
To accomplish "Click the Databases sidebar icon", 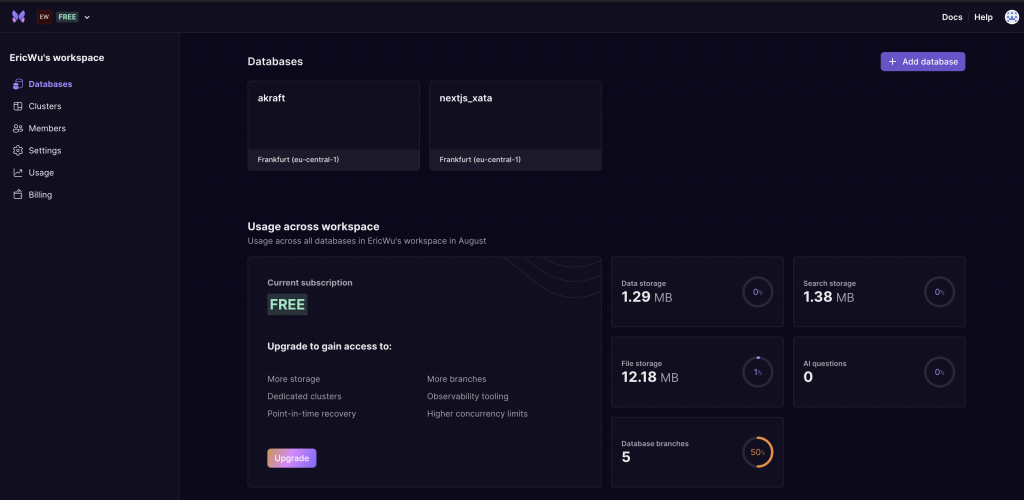I will [18, 84].
